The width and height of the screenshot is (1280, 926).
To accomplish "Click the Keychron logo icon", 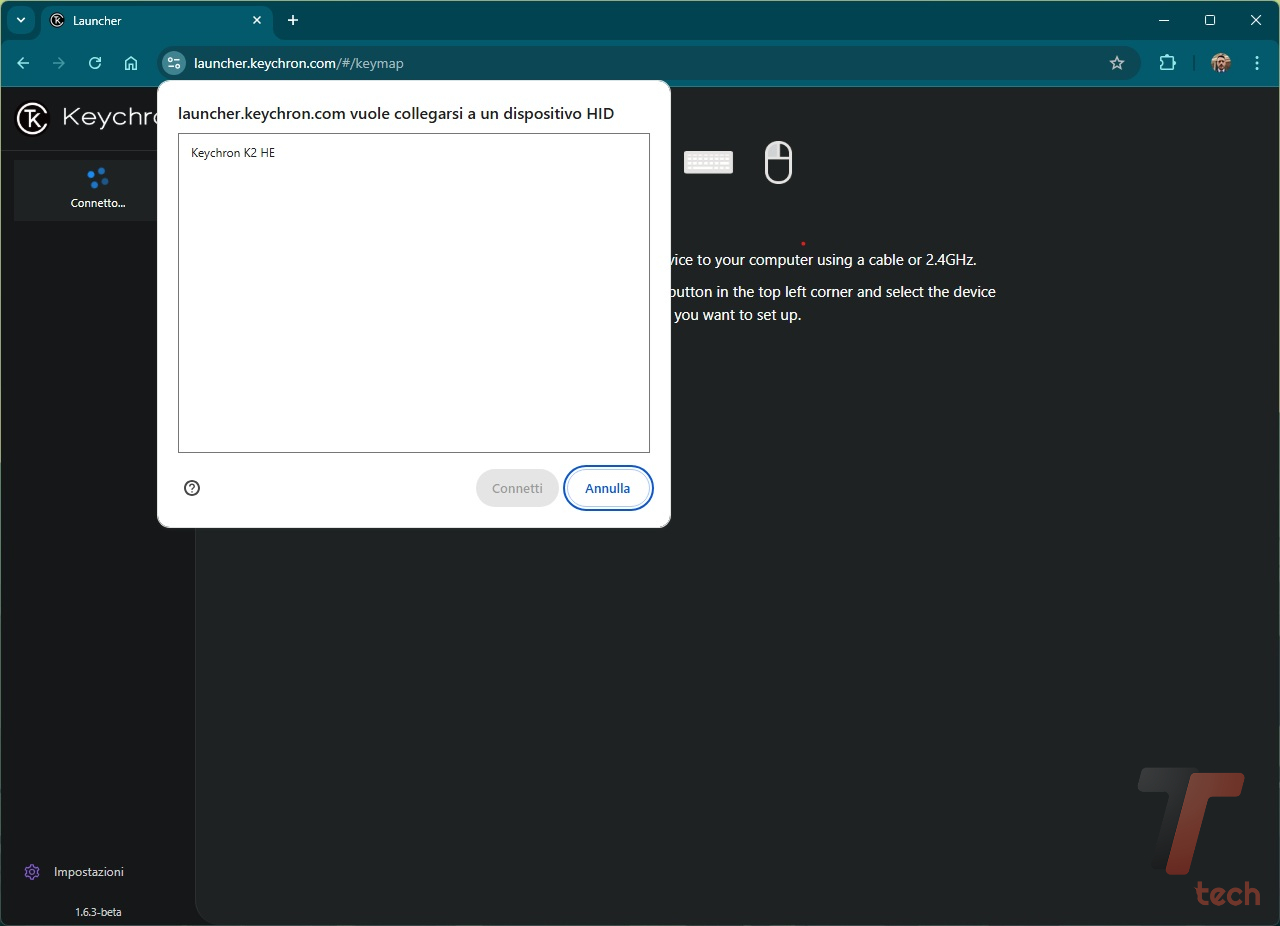I will click(32, 118).
